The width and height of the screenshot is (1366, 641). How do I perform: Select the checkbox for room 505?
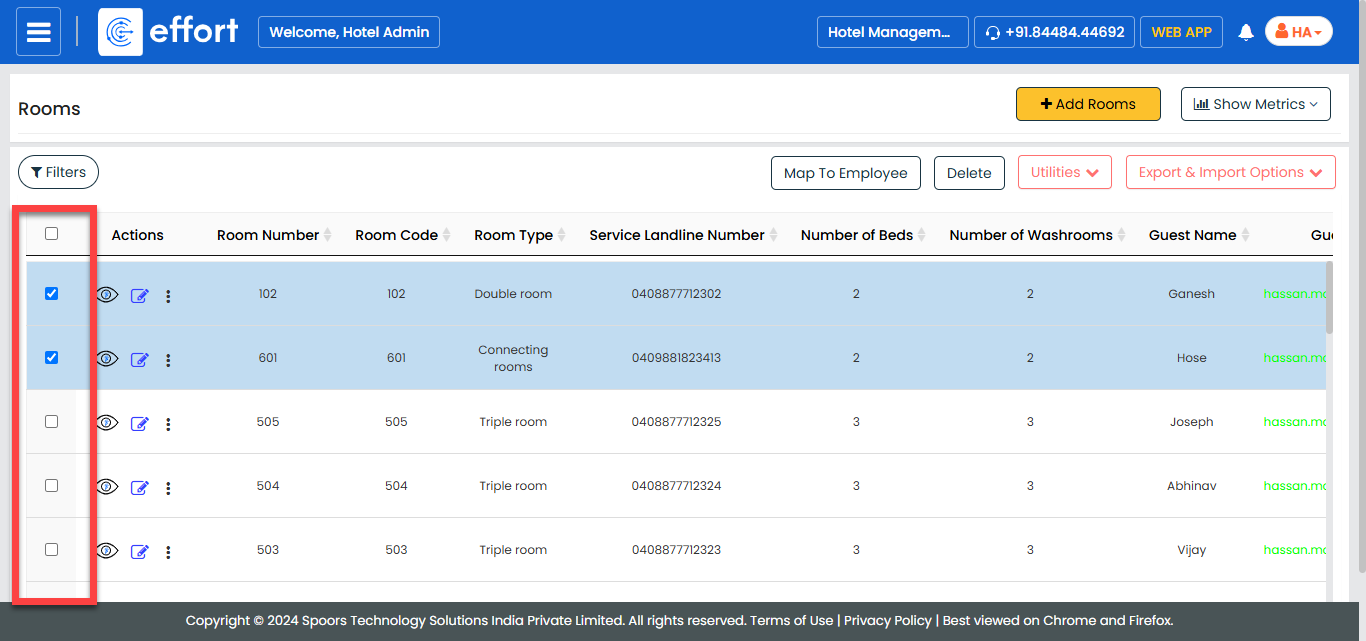tap(52, 422)
